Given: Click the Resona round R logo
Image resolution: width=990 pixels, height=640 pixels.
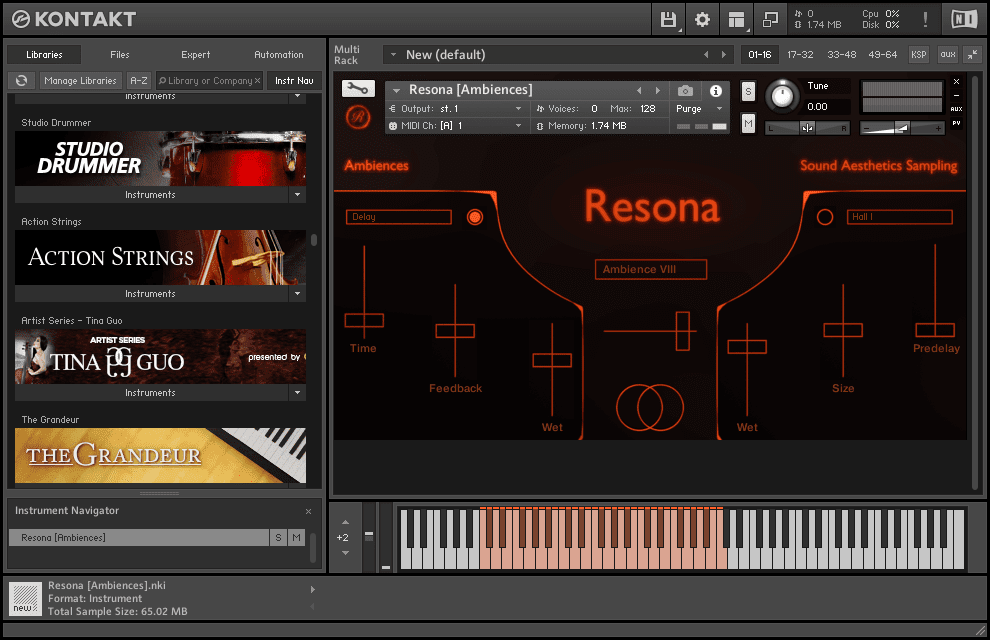Looking at the screenshot, I should tap(358, 117).
